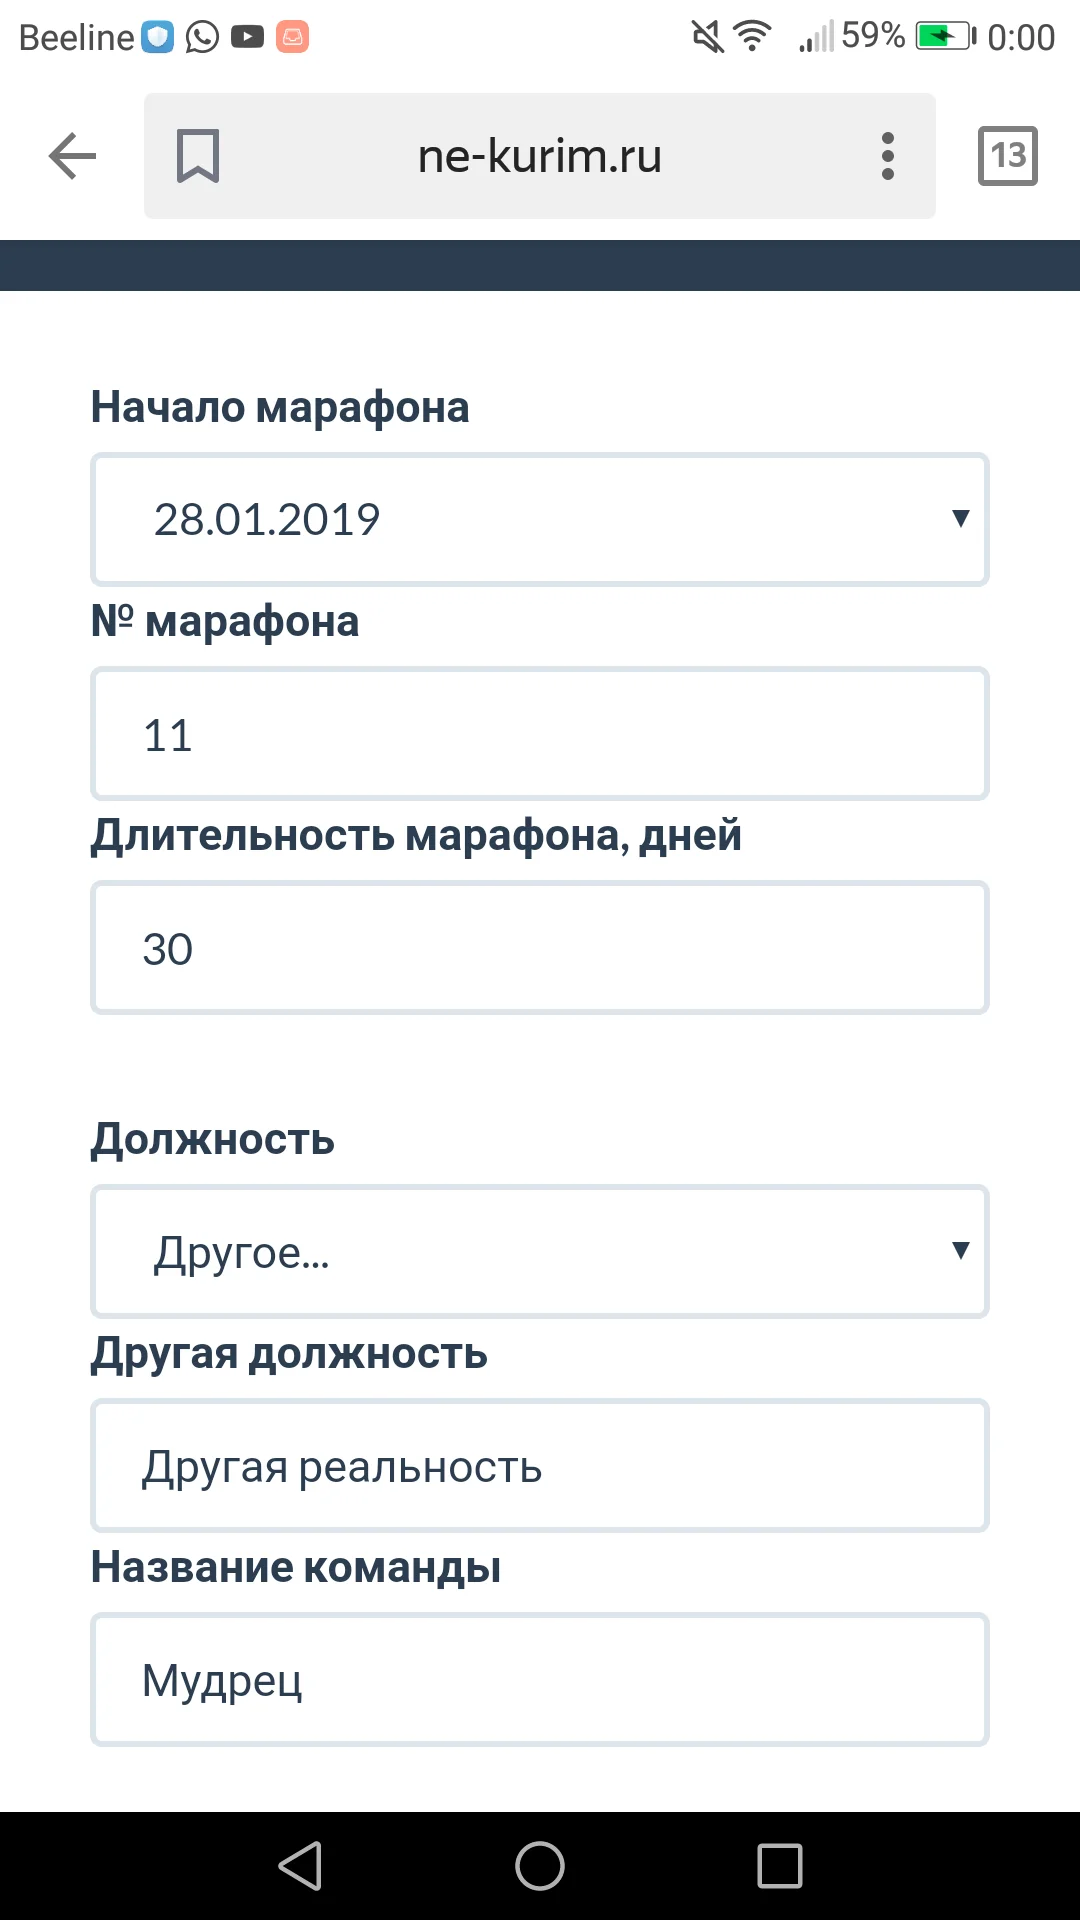Tap the muted notifications bell icon
Viewport: 1080px width, 1920px height.
(x=706, y=35)
